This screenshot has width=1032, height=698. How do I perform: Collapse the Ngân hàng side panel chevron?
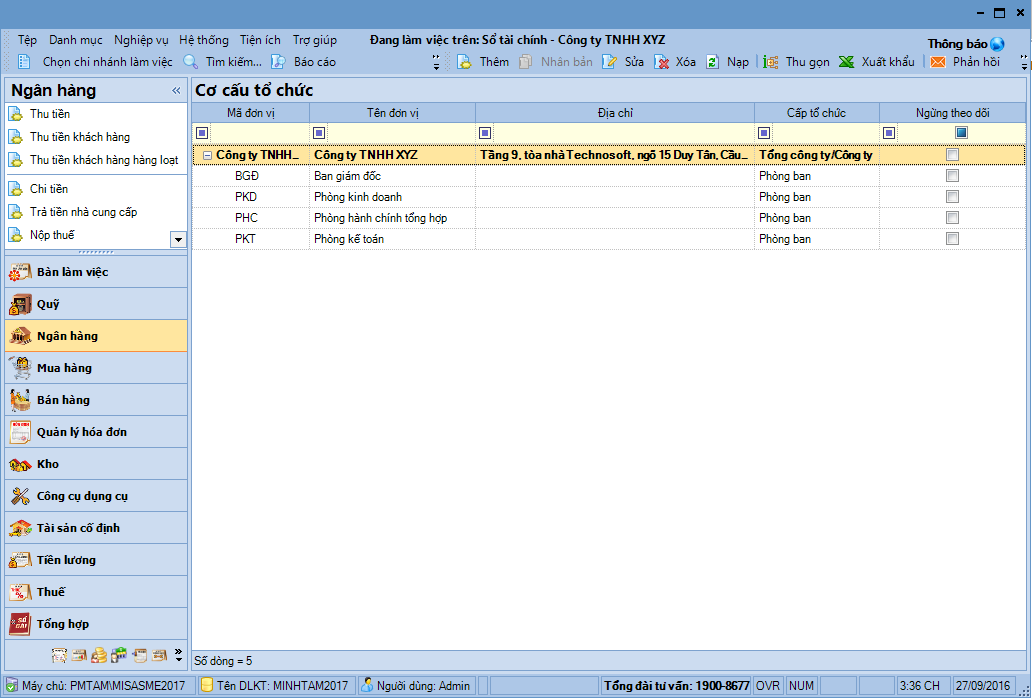(176, 90)
